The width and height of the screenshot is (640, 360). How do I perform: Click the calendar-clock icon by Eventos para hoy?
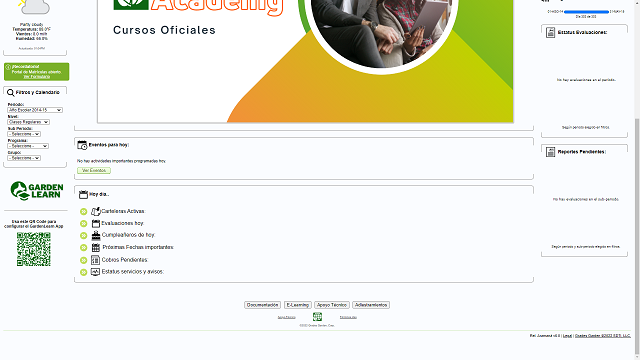[82, 145]
